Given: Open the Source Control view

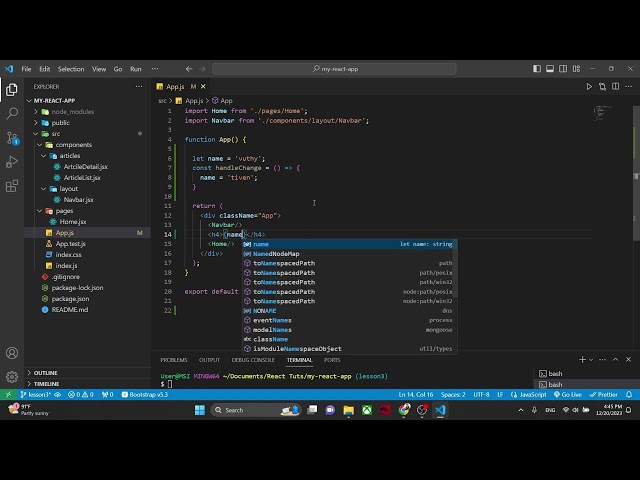Looking at the screenshot, I should tap(12, 138).
